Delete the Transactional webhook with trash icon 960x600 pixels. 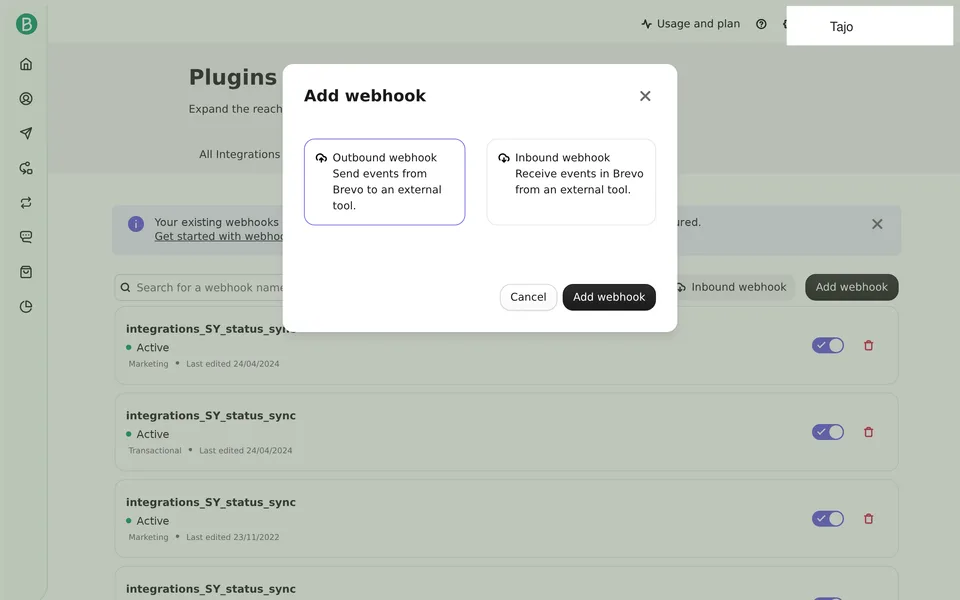(868, 432)
